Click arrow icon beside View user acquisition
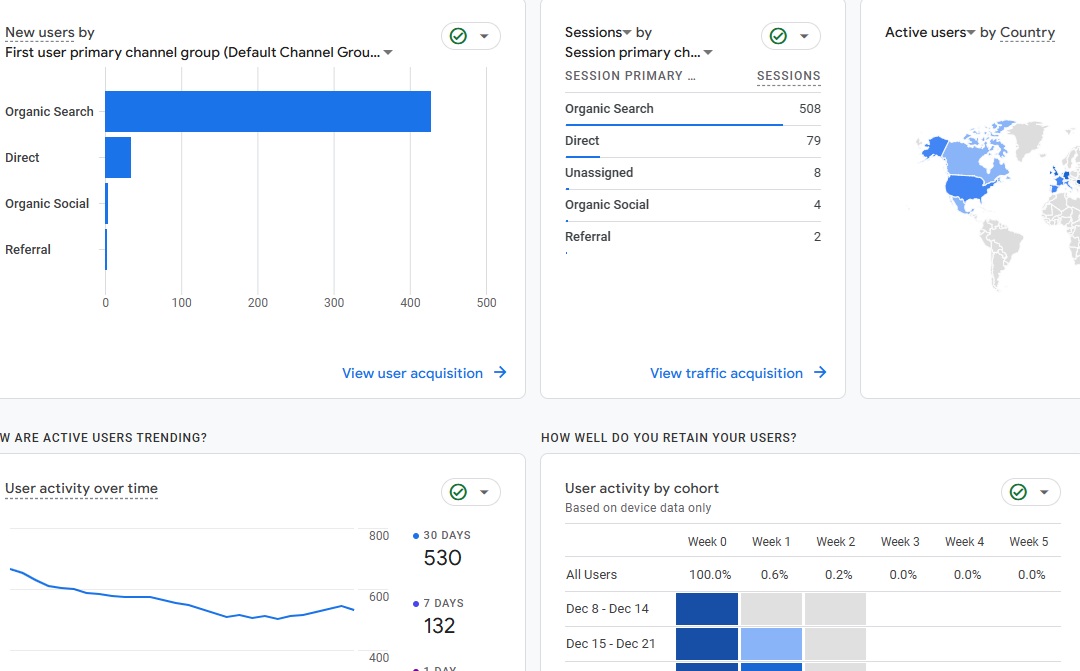 pyautogui.click(x=500, y=373)
